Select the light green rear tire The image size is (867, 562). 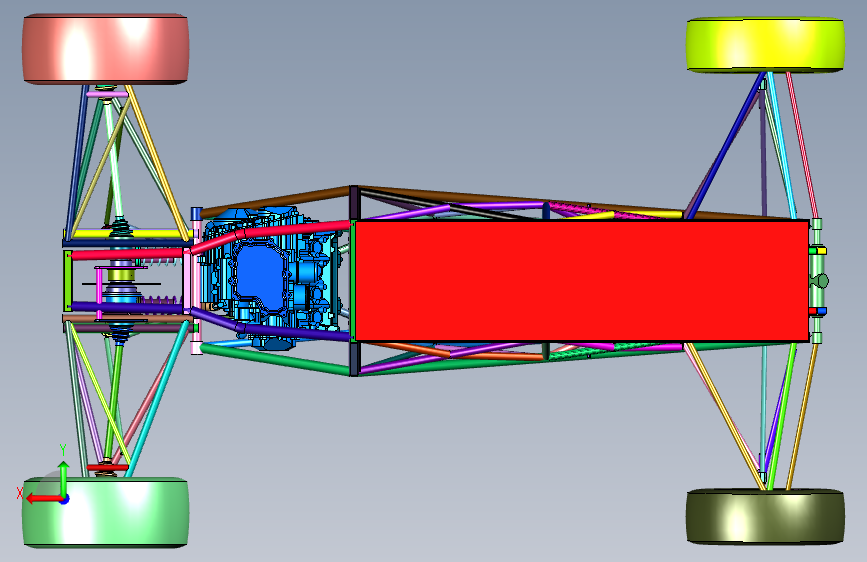coord(106,512)
